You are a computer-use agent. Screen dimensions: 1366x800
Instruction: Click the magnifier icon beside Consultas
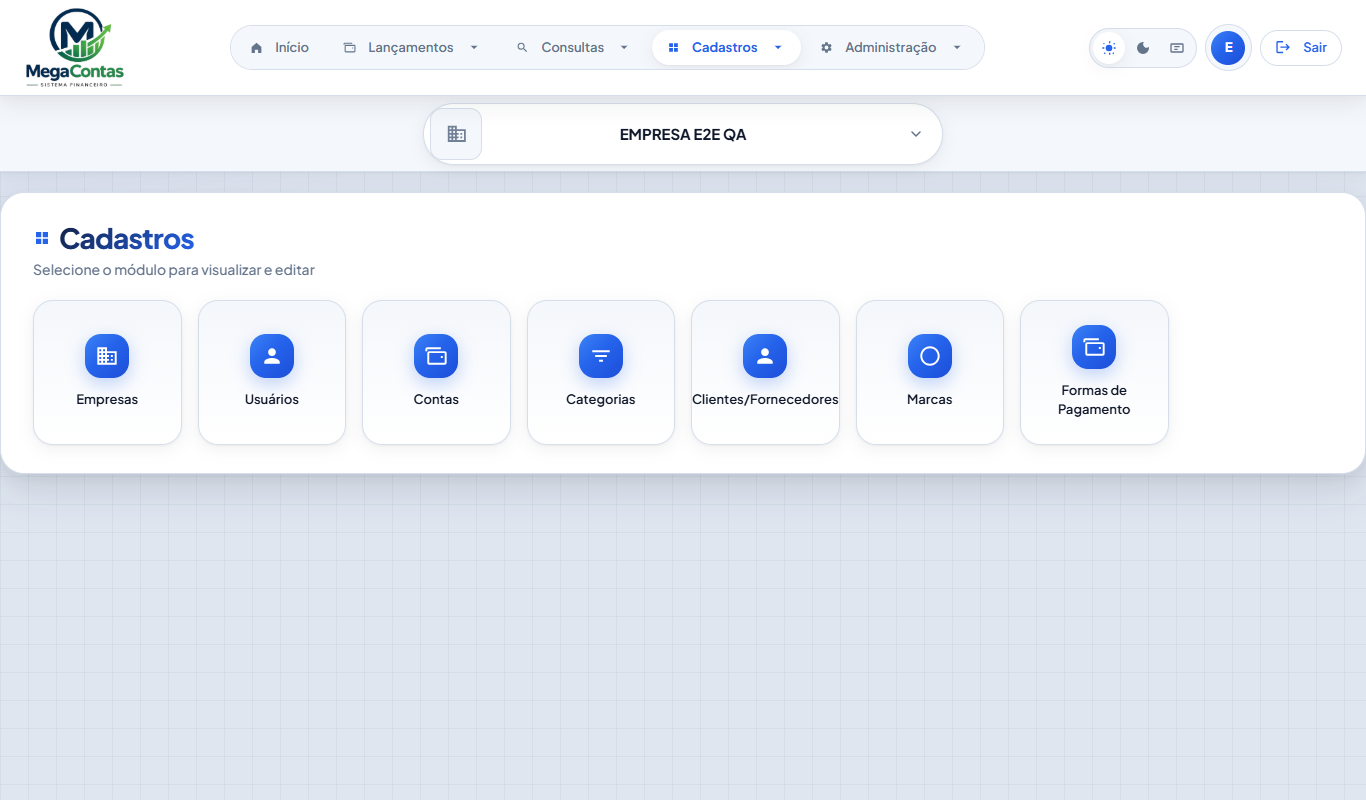[522, 48]
